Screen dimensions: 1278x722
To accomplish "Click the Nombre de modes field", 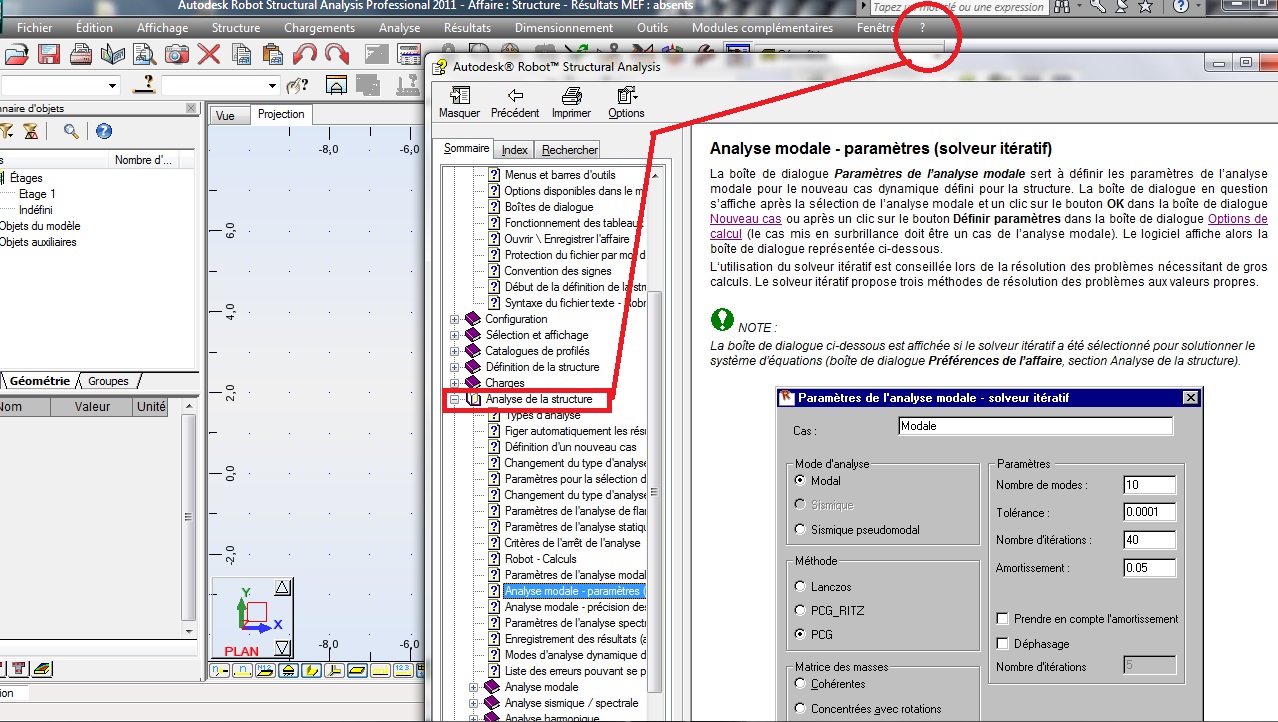I will point(1148,485).
